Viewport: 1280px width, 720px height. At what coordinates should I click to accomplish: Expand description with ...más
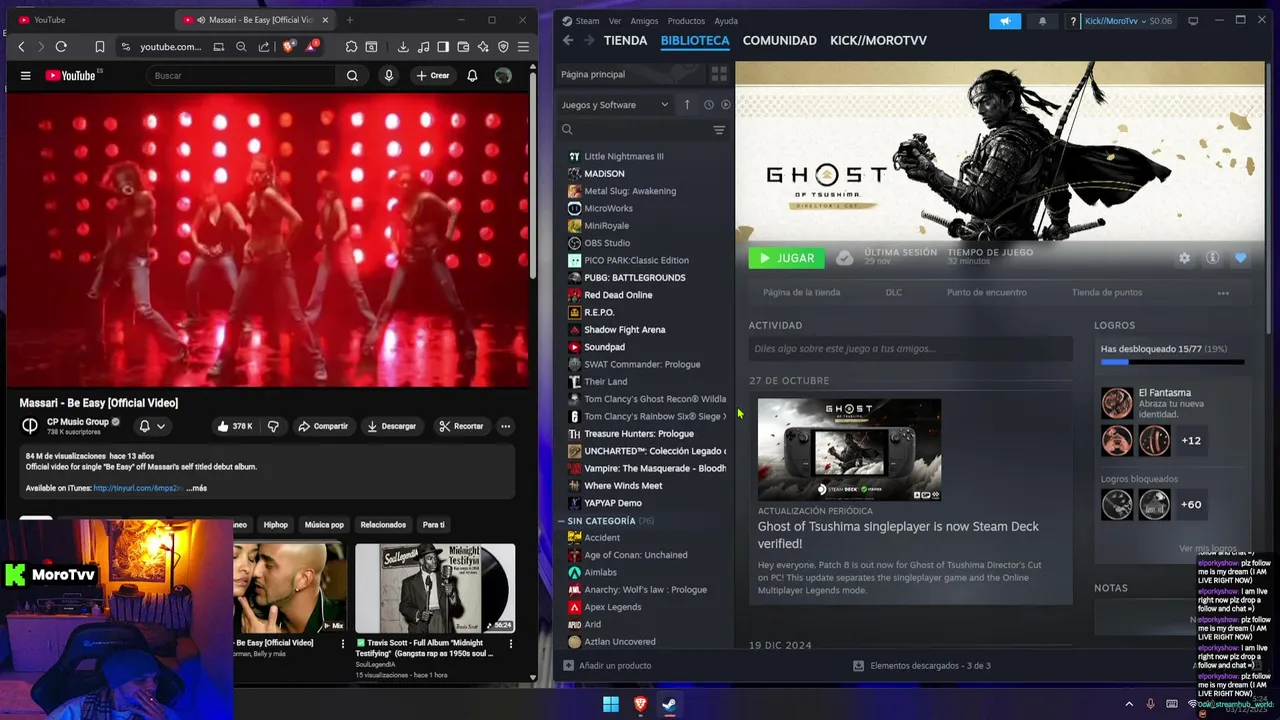pyautogui.click(x=196, y=488)
